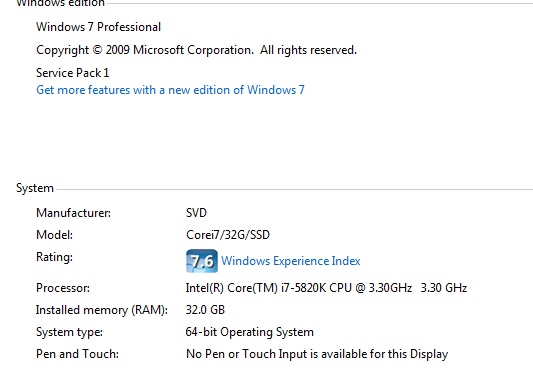The image size is (533, 378).
Task: Select the Windows 7 Professional text
Action: (99, 27)
